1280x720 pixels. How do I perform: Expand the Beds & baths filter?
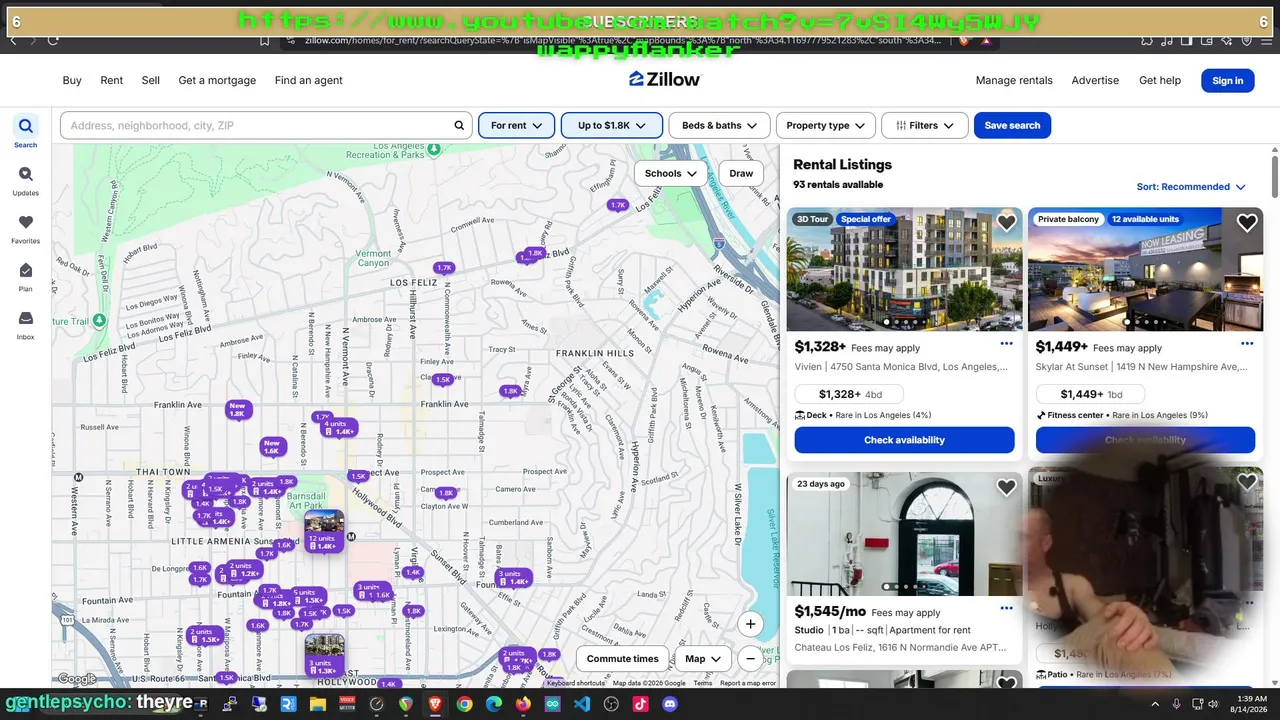click(x=719, y=125)
